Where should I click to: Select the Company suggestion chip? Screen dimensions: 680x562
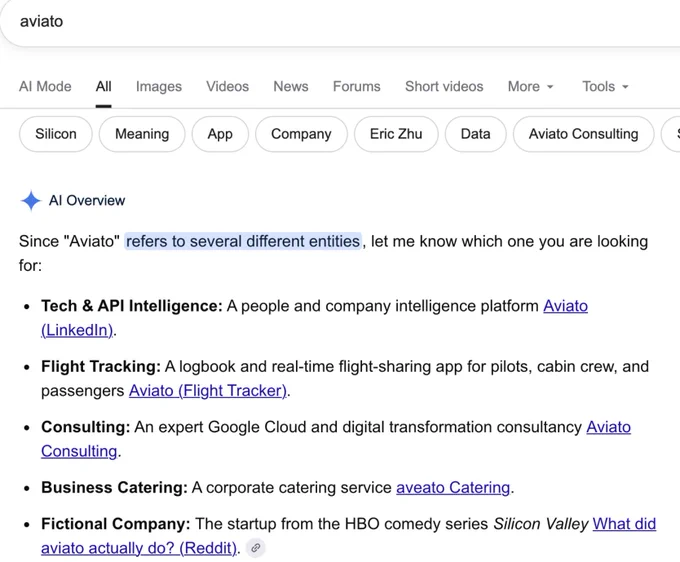pyautogui.click(x=301, y=134)
